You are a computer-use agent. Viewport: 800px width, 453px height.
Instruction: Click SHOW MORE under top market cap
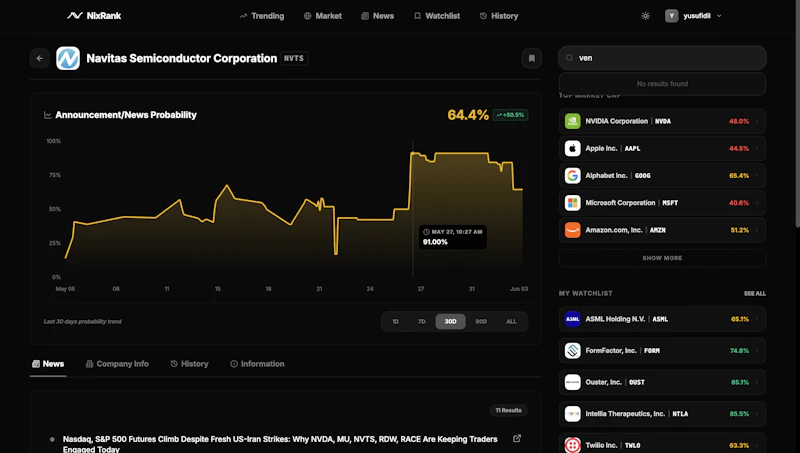click(662, 258)
